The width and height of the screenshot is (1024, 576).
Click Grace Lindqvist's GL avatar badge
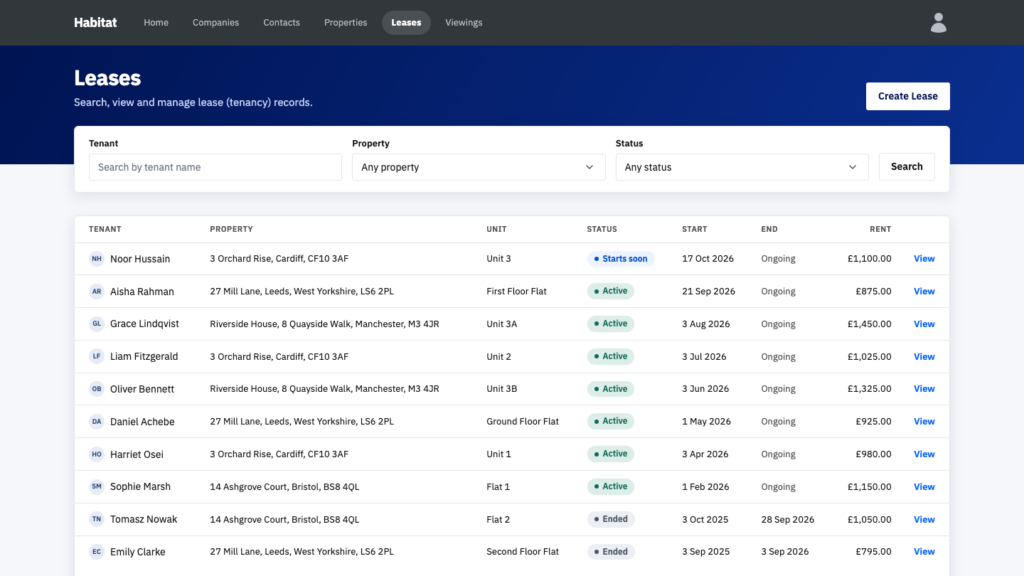[x=96, y=323]
